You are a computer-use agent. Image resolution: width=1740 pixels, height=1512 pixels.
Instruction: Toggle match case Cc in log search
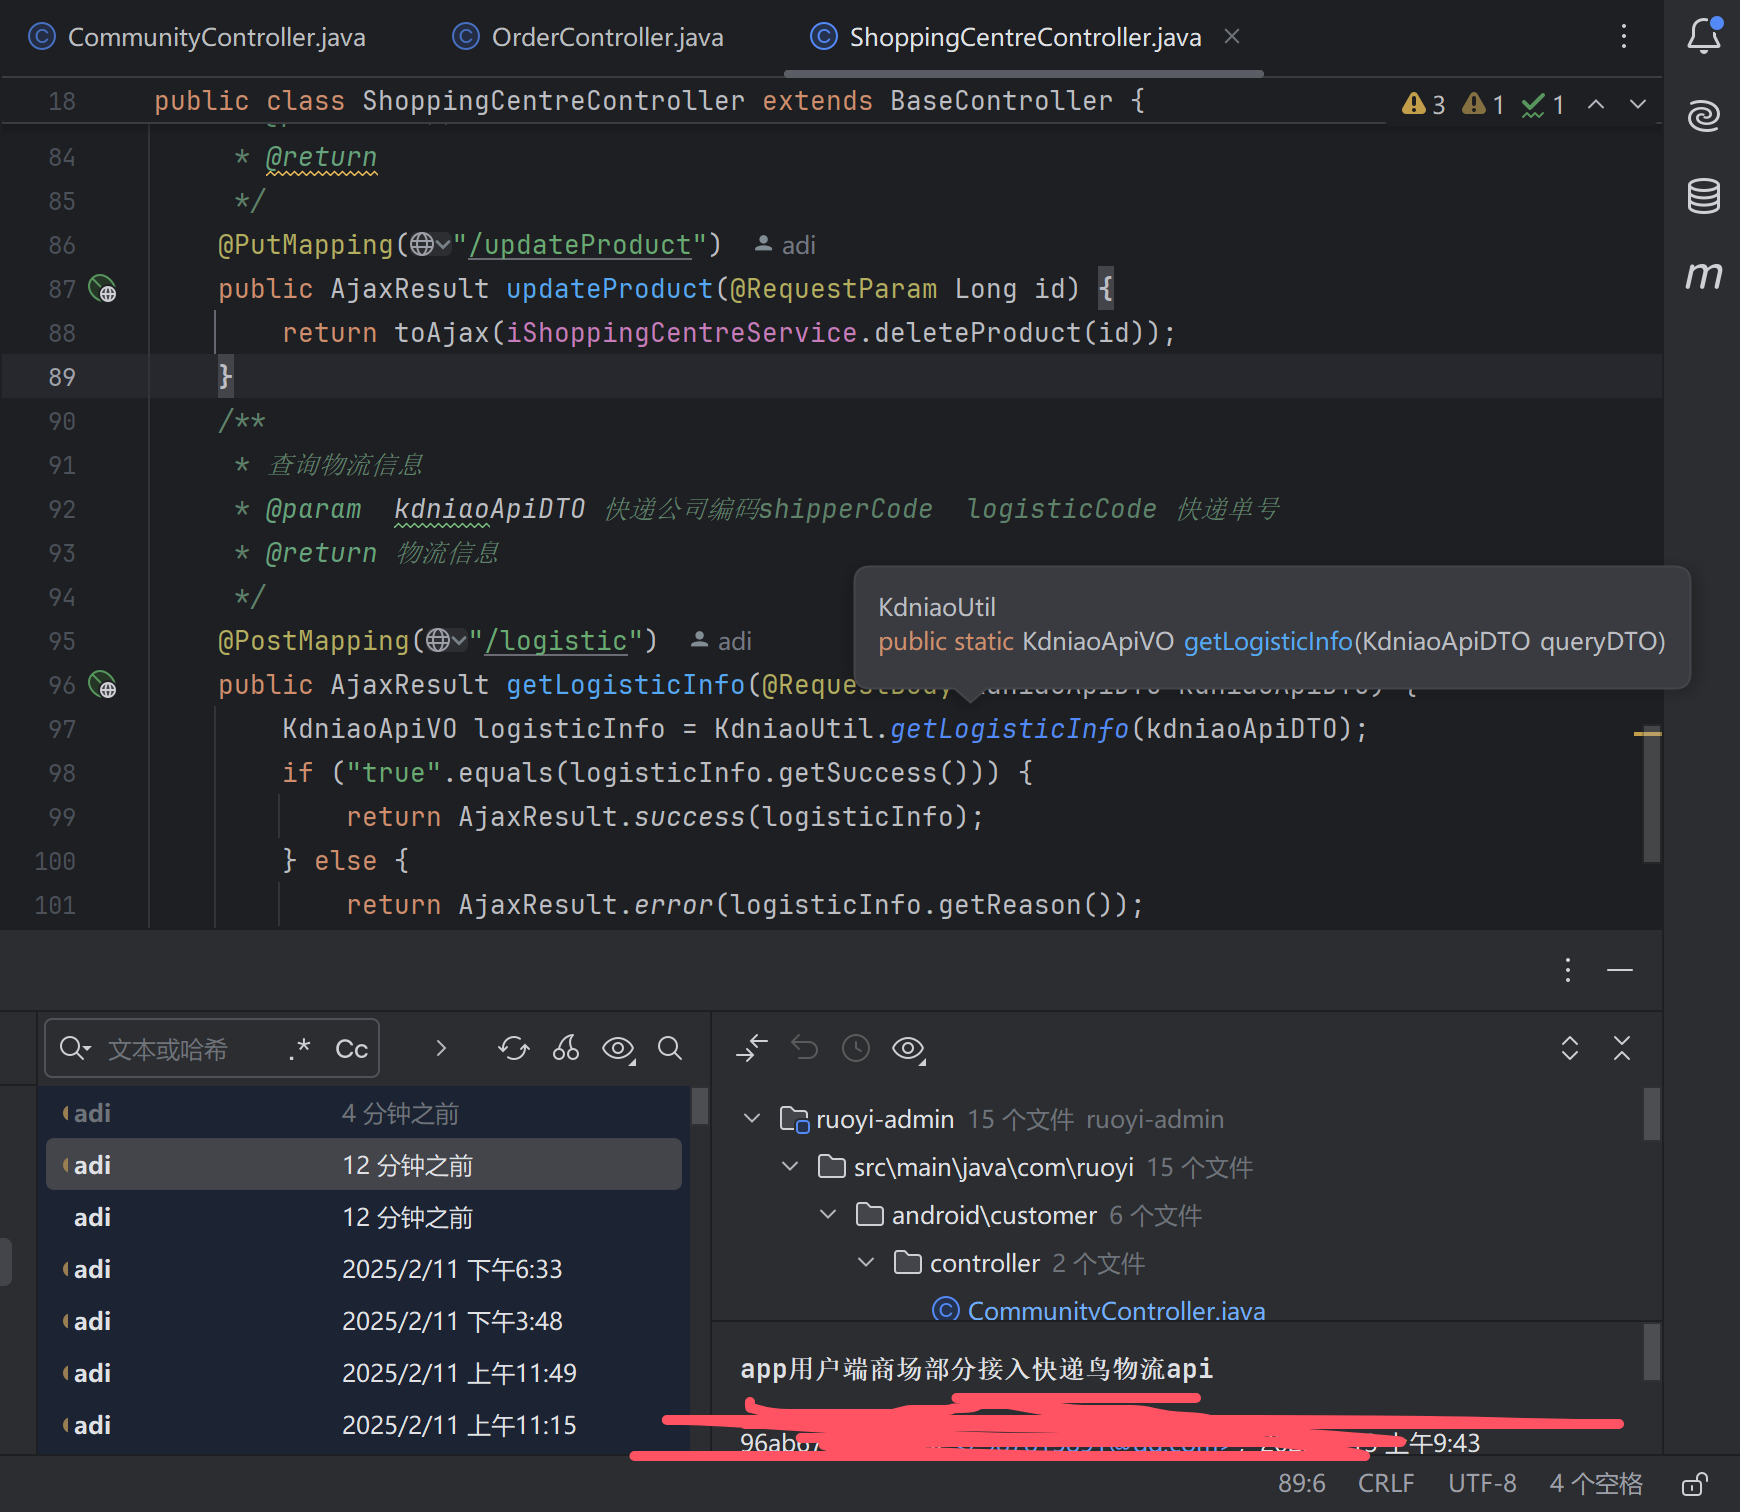[x=351, y=1049]
